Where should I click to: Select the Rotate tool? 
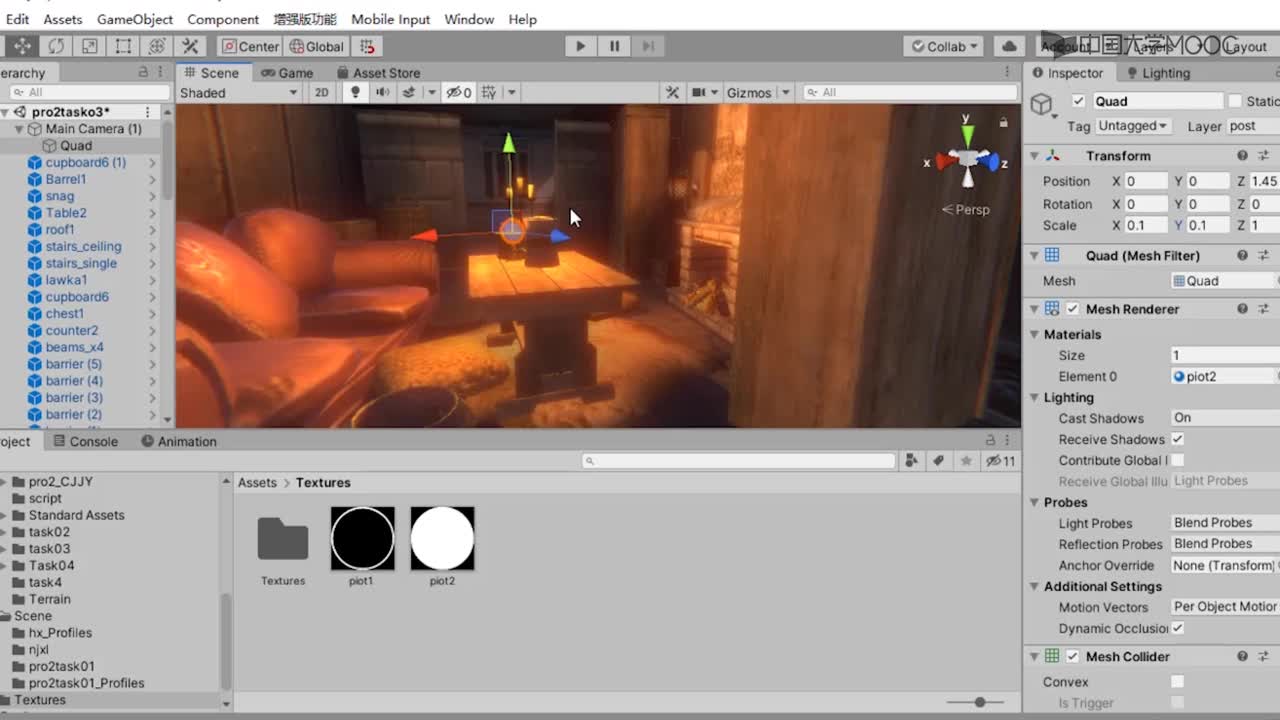[56, 46]
